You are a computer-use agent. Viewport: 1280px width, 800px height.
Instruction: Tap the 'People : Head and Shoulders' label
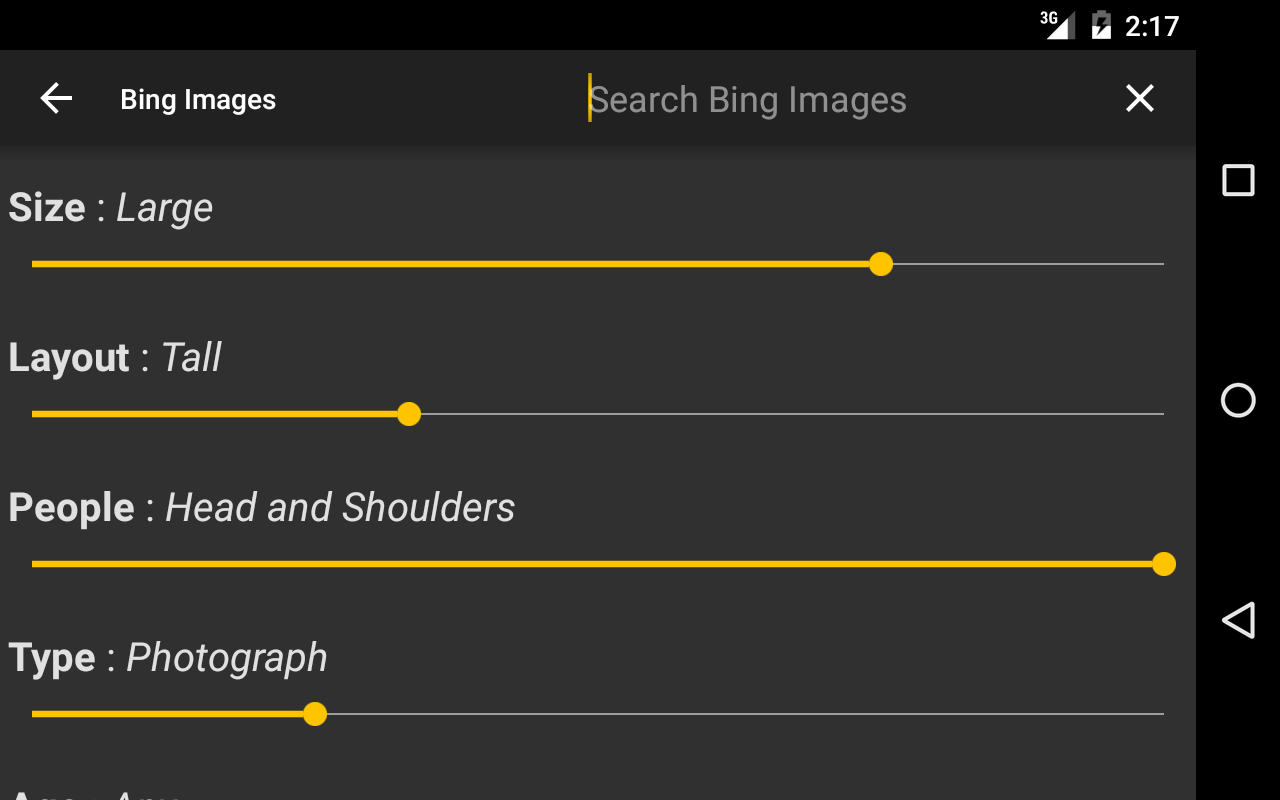pos(261,508)
